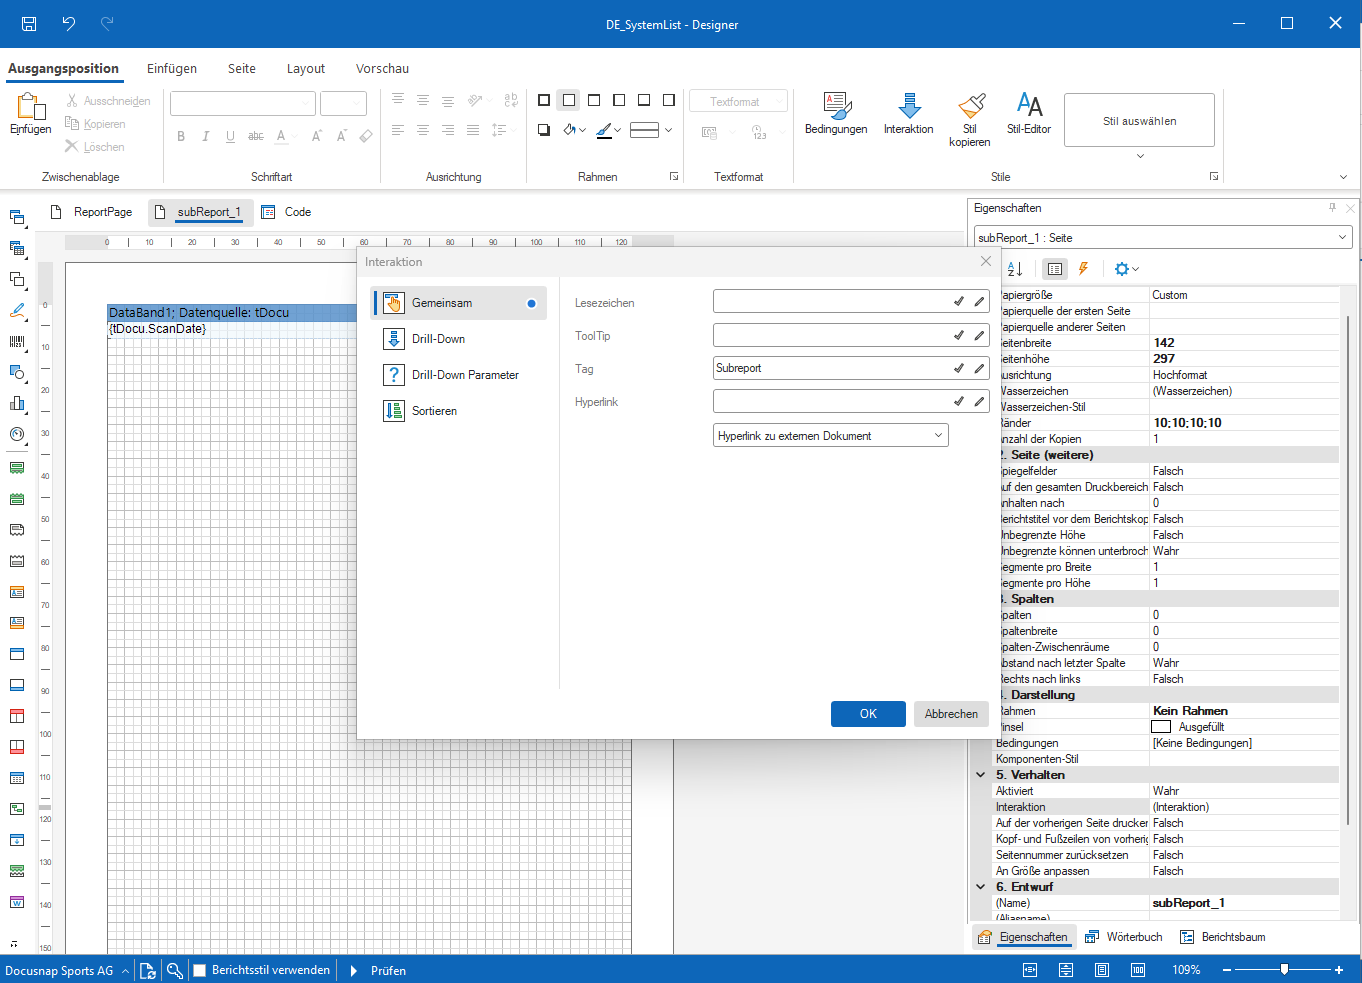This screenshot has height=983, width=1362.
Task: Click the Bedingungen ribbon icon
Action: pyautogui.click(x=836, y=106)
